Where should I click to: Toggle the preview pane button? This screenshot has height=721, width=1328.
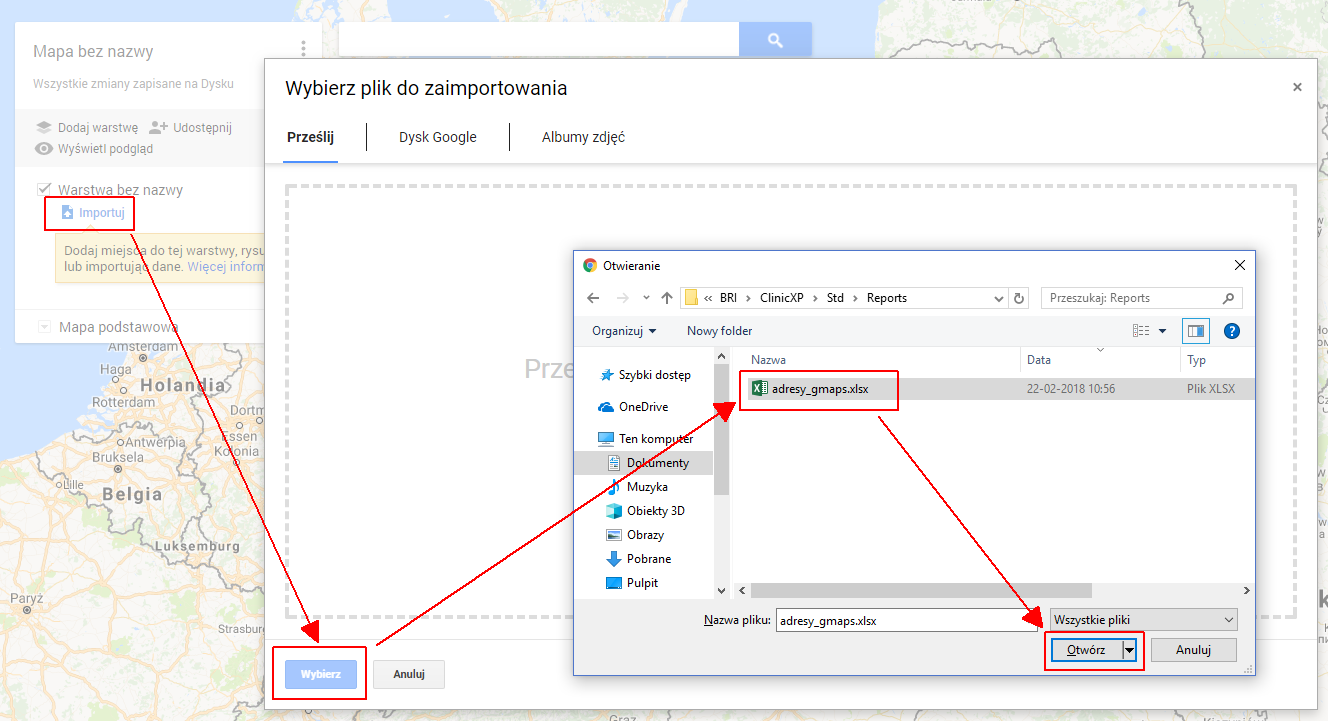click(x=1196, y=331)
